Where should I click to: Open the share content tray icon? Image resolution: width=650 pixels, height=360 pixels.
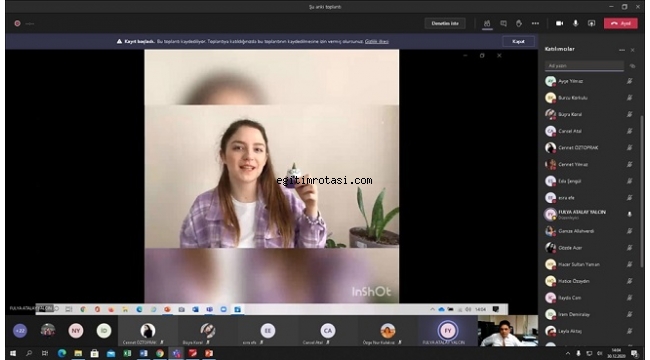tap(591, 24)
